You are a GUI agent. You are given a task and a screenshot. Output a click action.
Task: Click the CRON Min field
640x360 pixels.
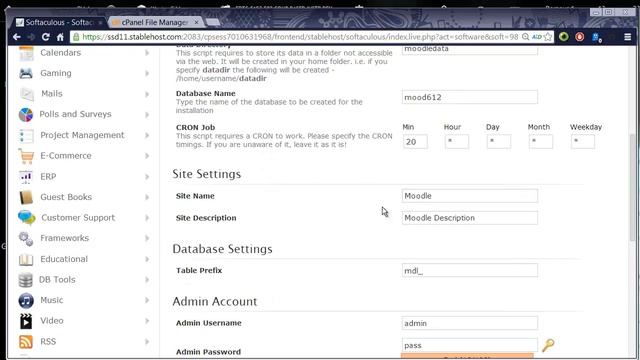tap(415, 142)
